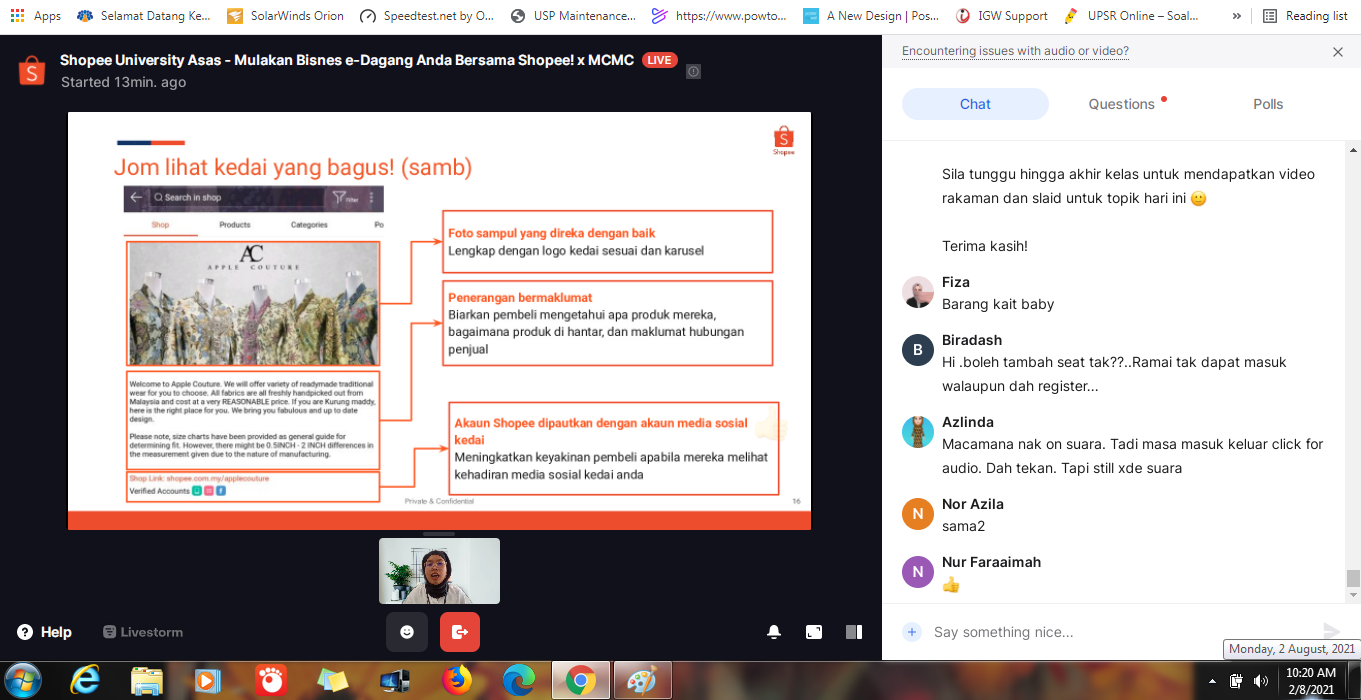Open the event info icon beside LIVE
1361x700 pixels.
(693, 71)
